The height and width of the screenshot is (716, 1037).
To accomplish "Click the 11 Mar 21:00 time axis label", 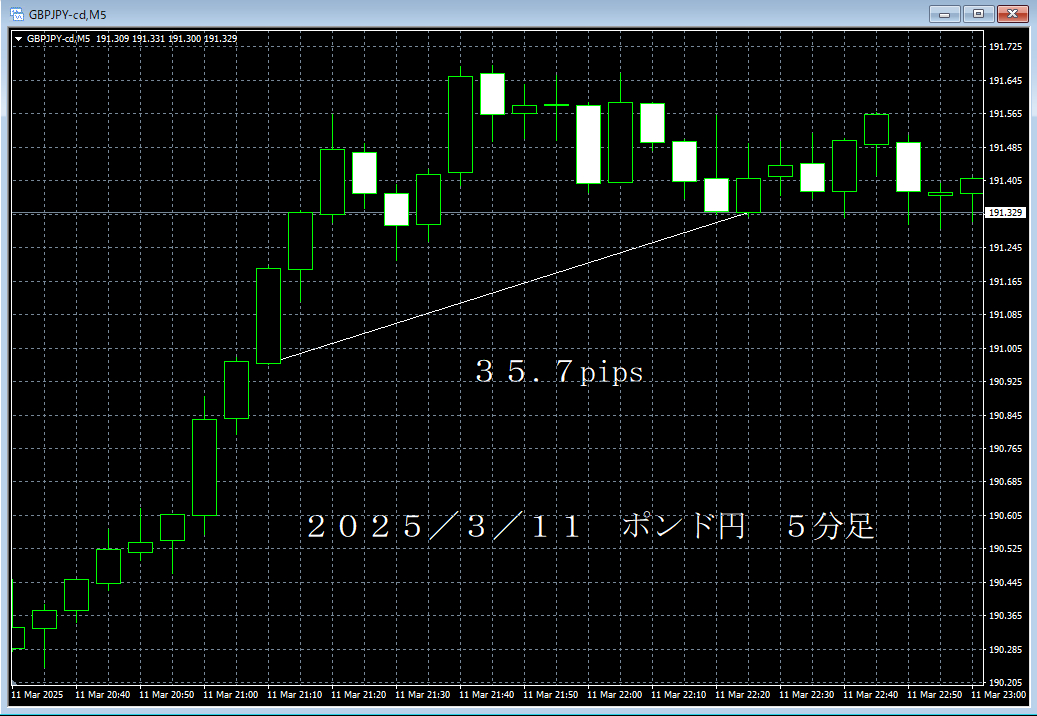I will tap(230, 694).
